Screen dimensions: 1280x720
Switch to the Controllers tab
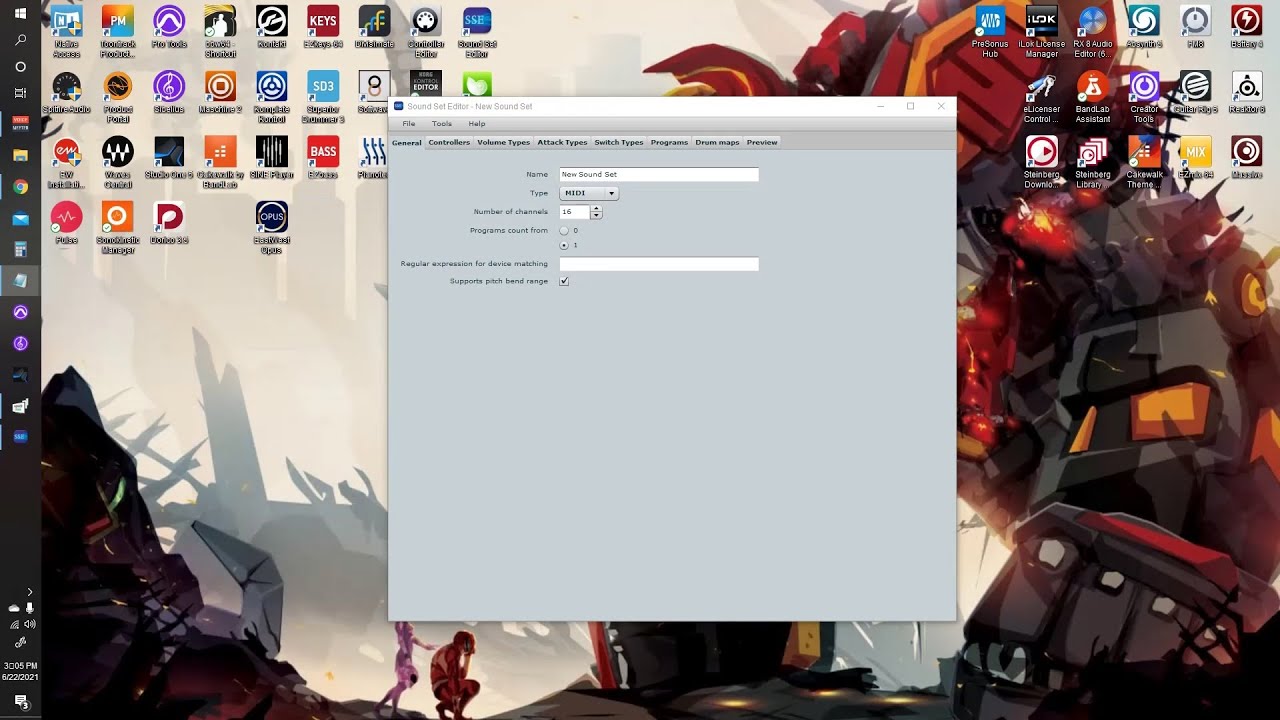(449, 142)
